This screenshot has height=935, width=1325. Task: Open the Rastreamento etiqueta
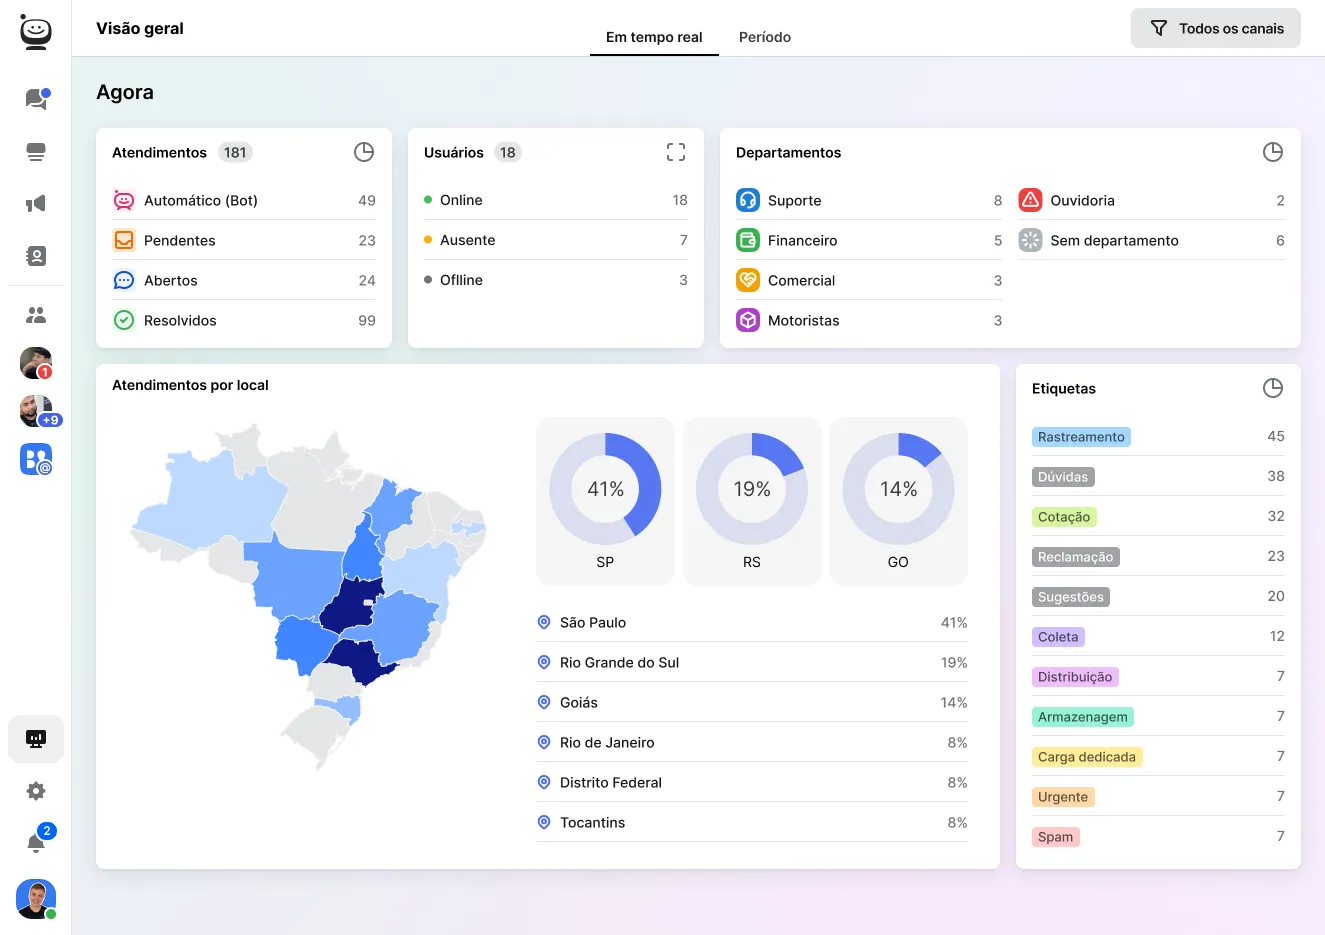click(1081, 437)
